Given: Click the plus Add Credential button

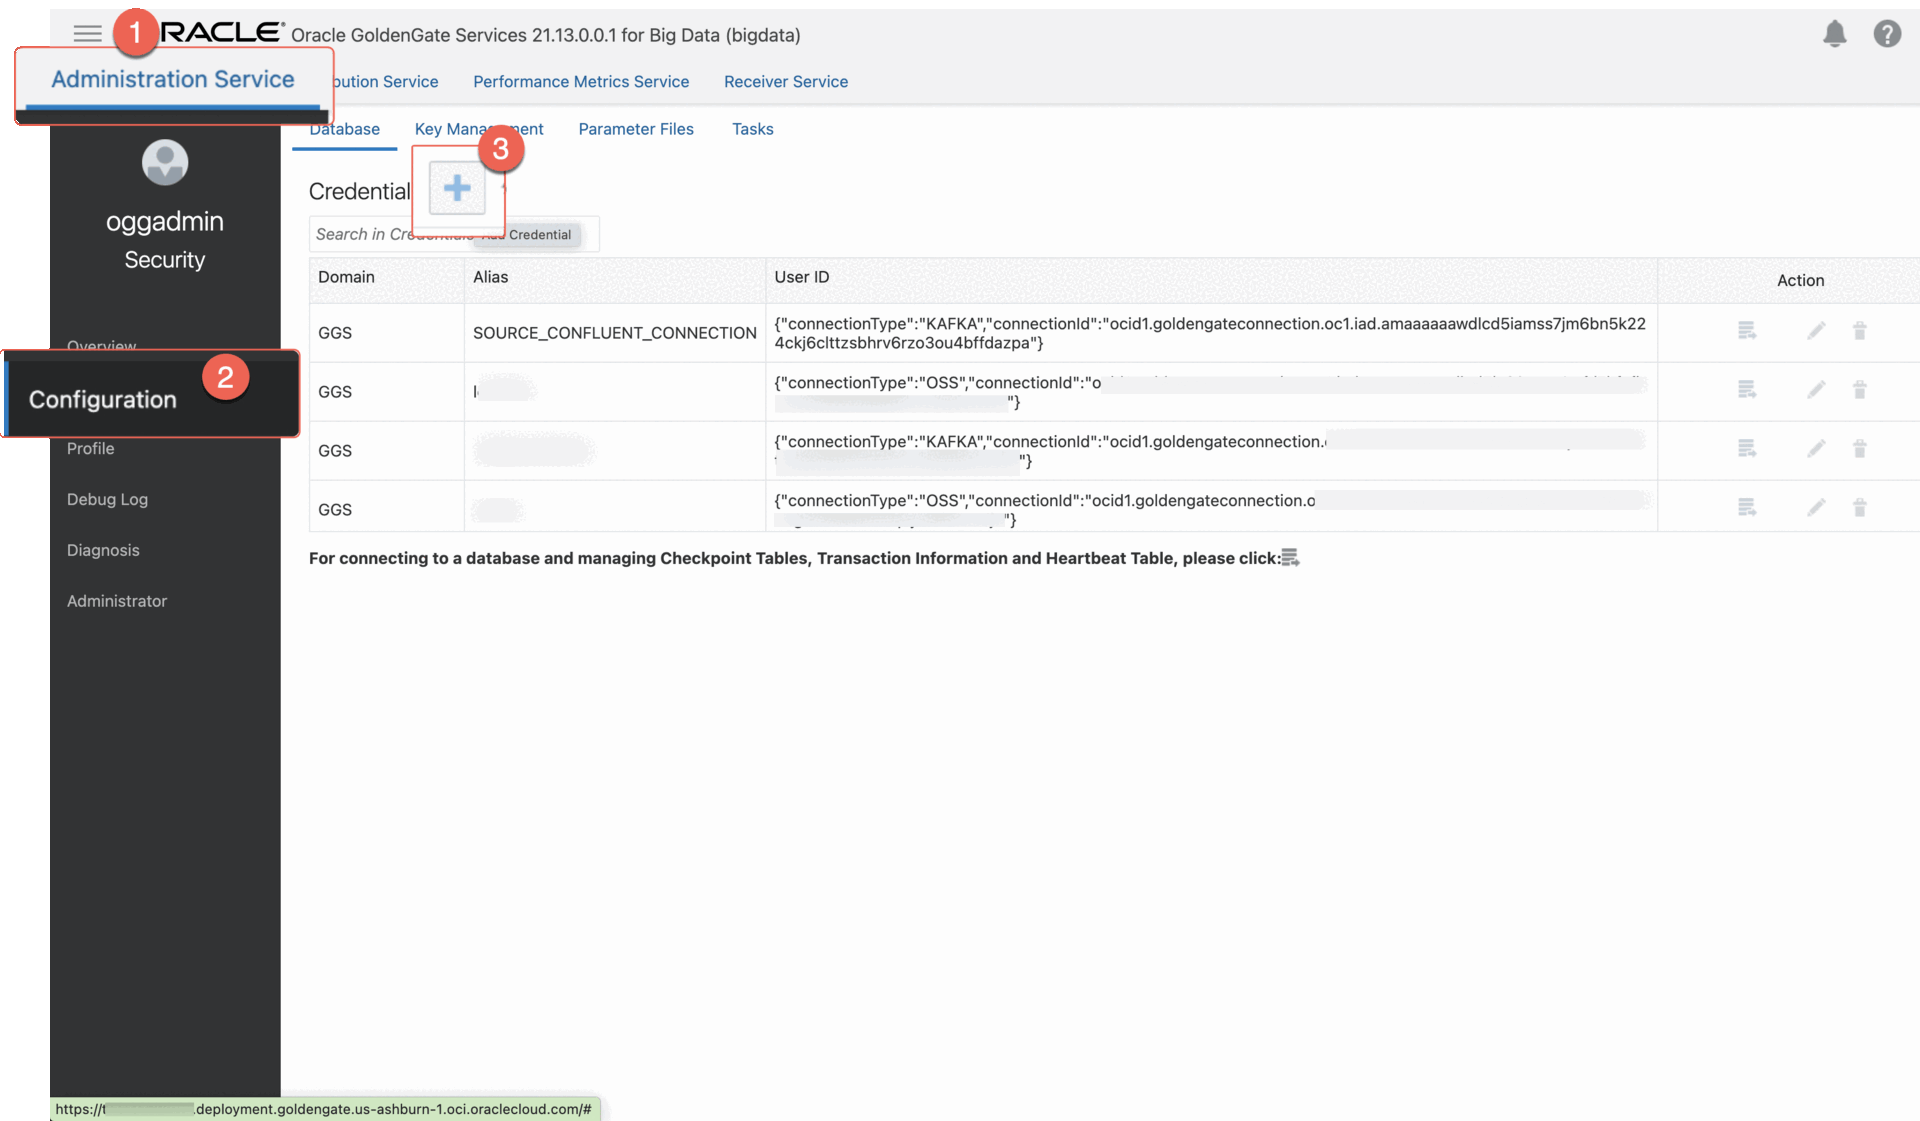Looking at the screenshot, I should (x=457, y=188).
